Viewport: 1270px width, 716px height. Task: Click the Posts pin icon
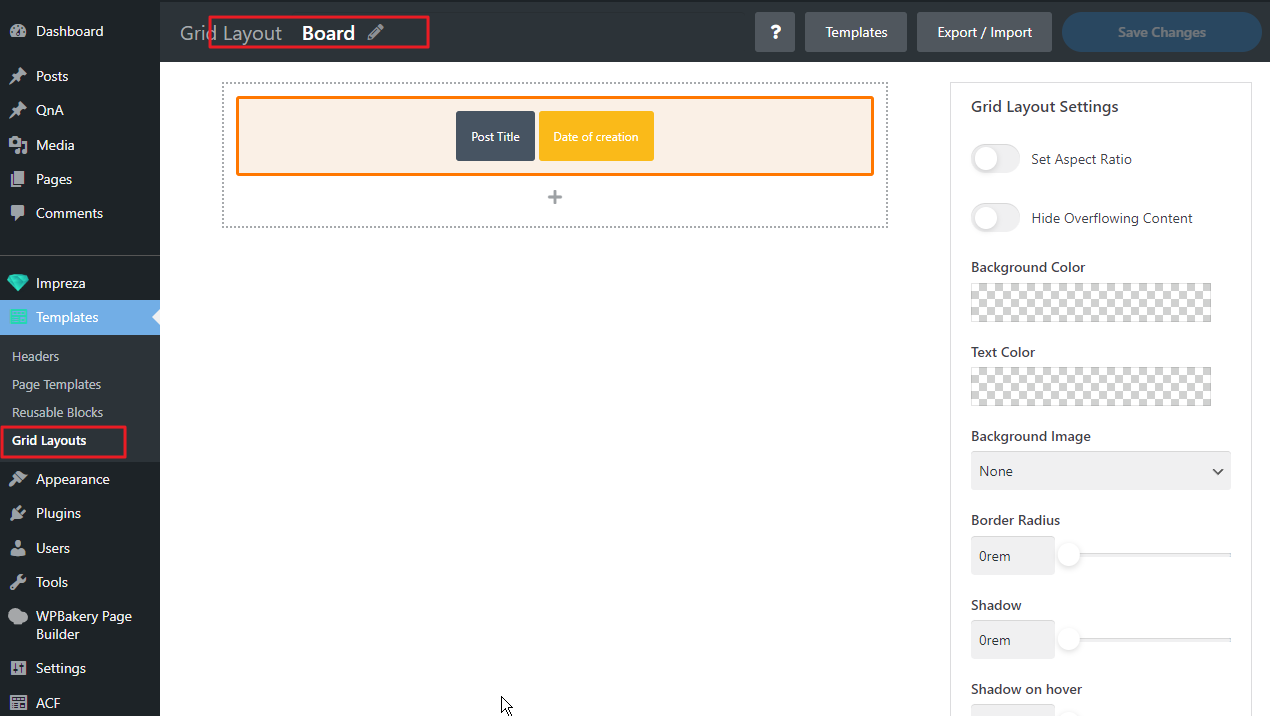[x=18, y=76]
